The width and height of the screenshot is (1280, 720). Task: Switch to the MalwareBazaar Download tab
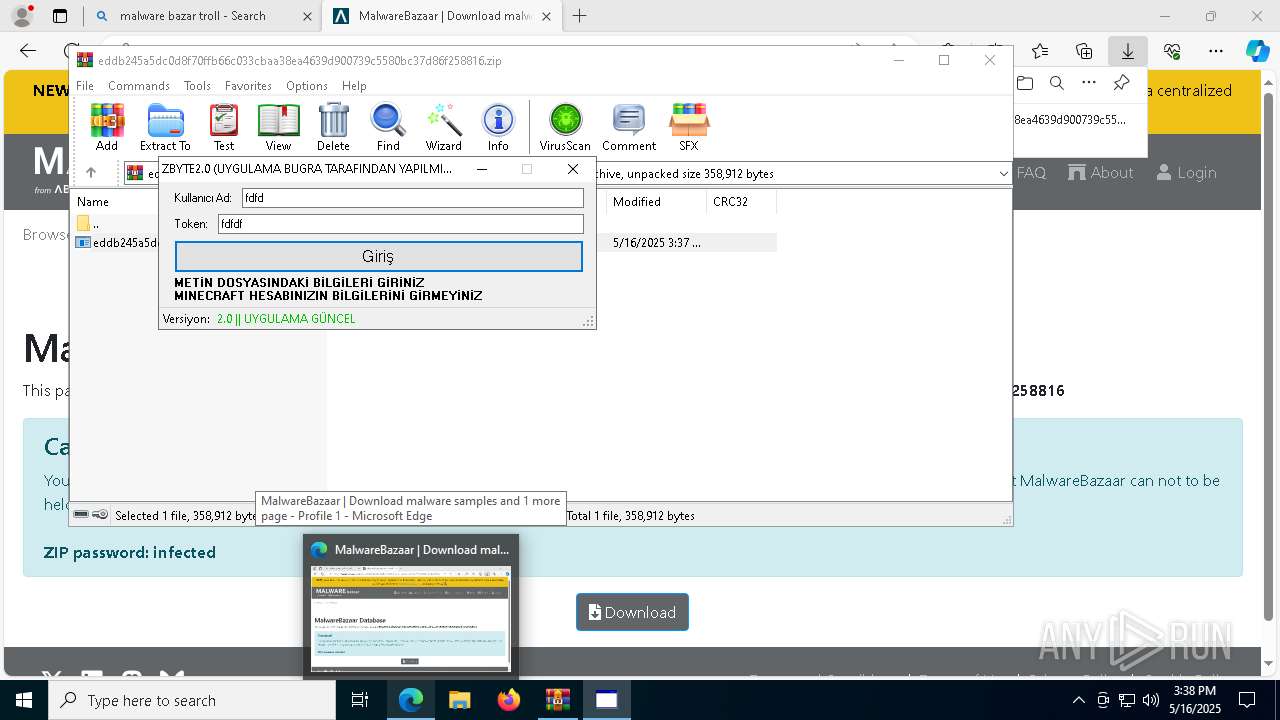(442, 16)
